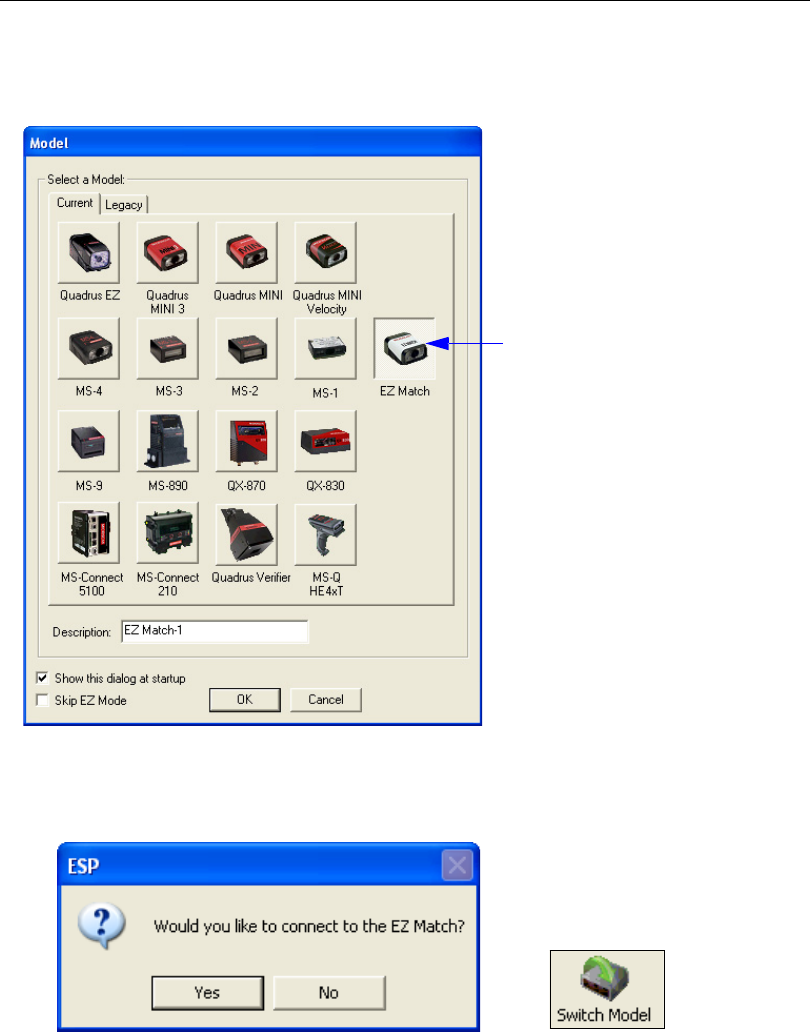Pick the MS-890 scanner icon
The image size is (810, 1032).
click(x=168, y=441)
